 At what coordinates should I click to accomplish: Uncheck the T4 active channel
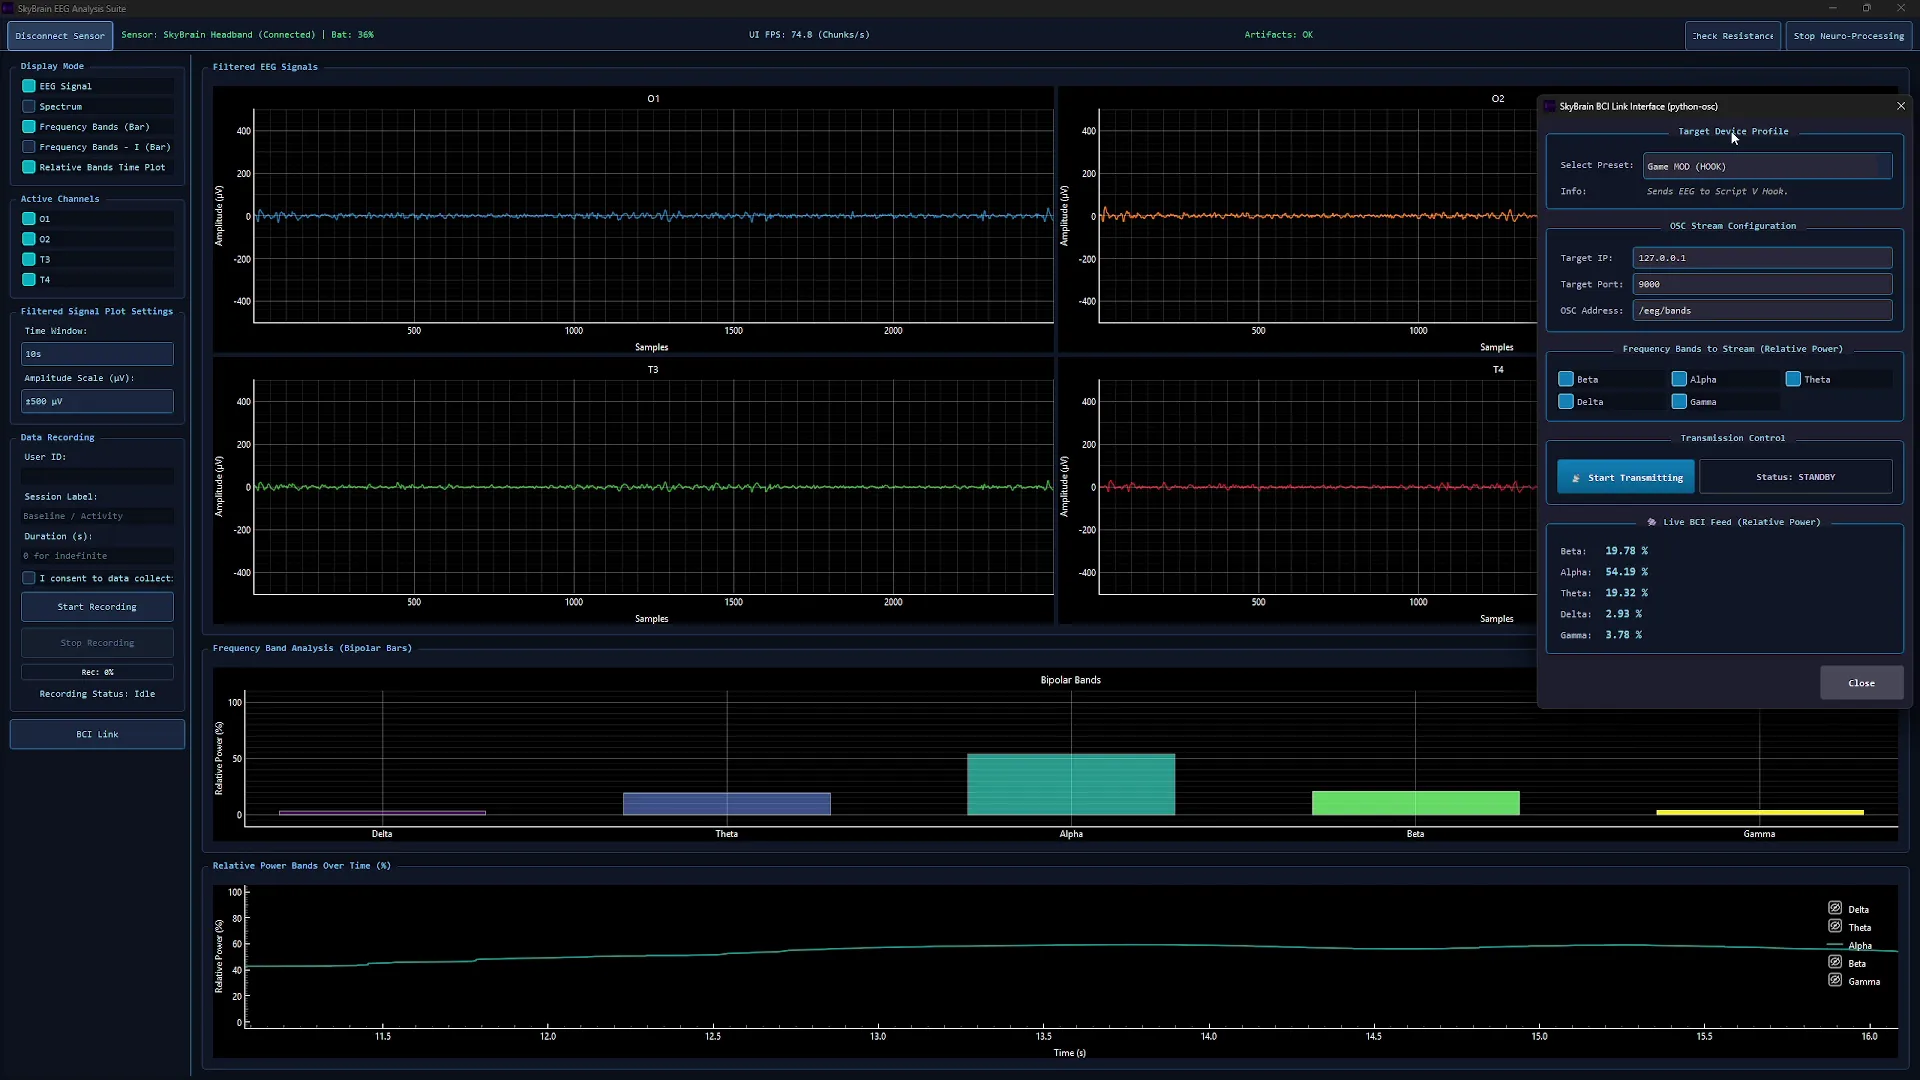[x=29, y=280]
